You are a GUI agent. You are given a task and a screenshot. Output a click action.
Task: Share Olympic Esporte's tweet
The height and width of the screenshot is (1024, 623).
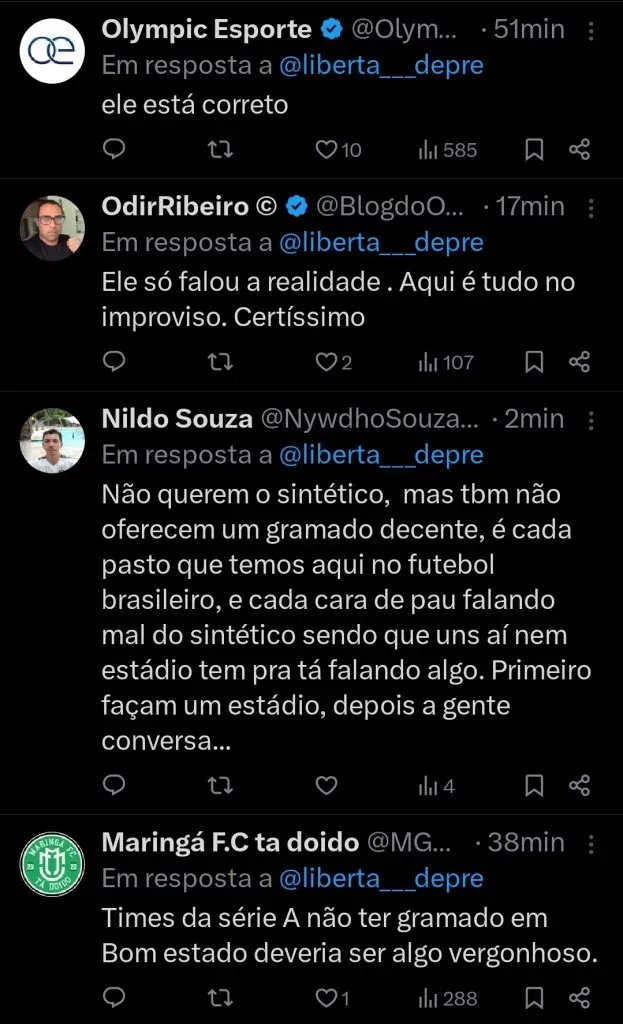pyautogui.click(x=580, y=150)
